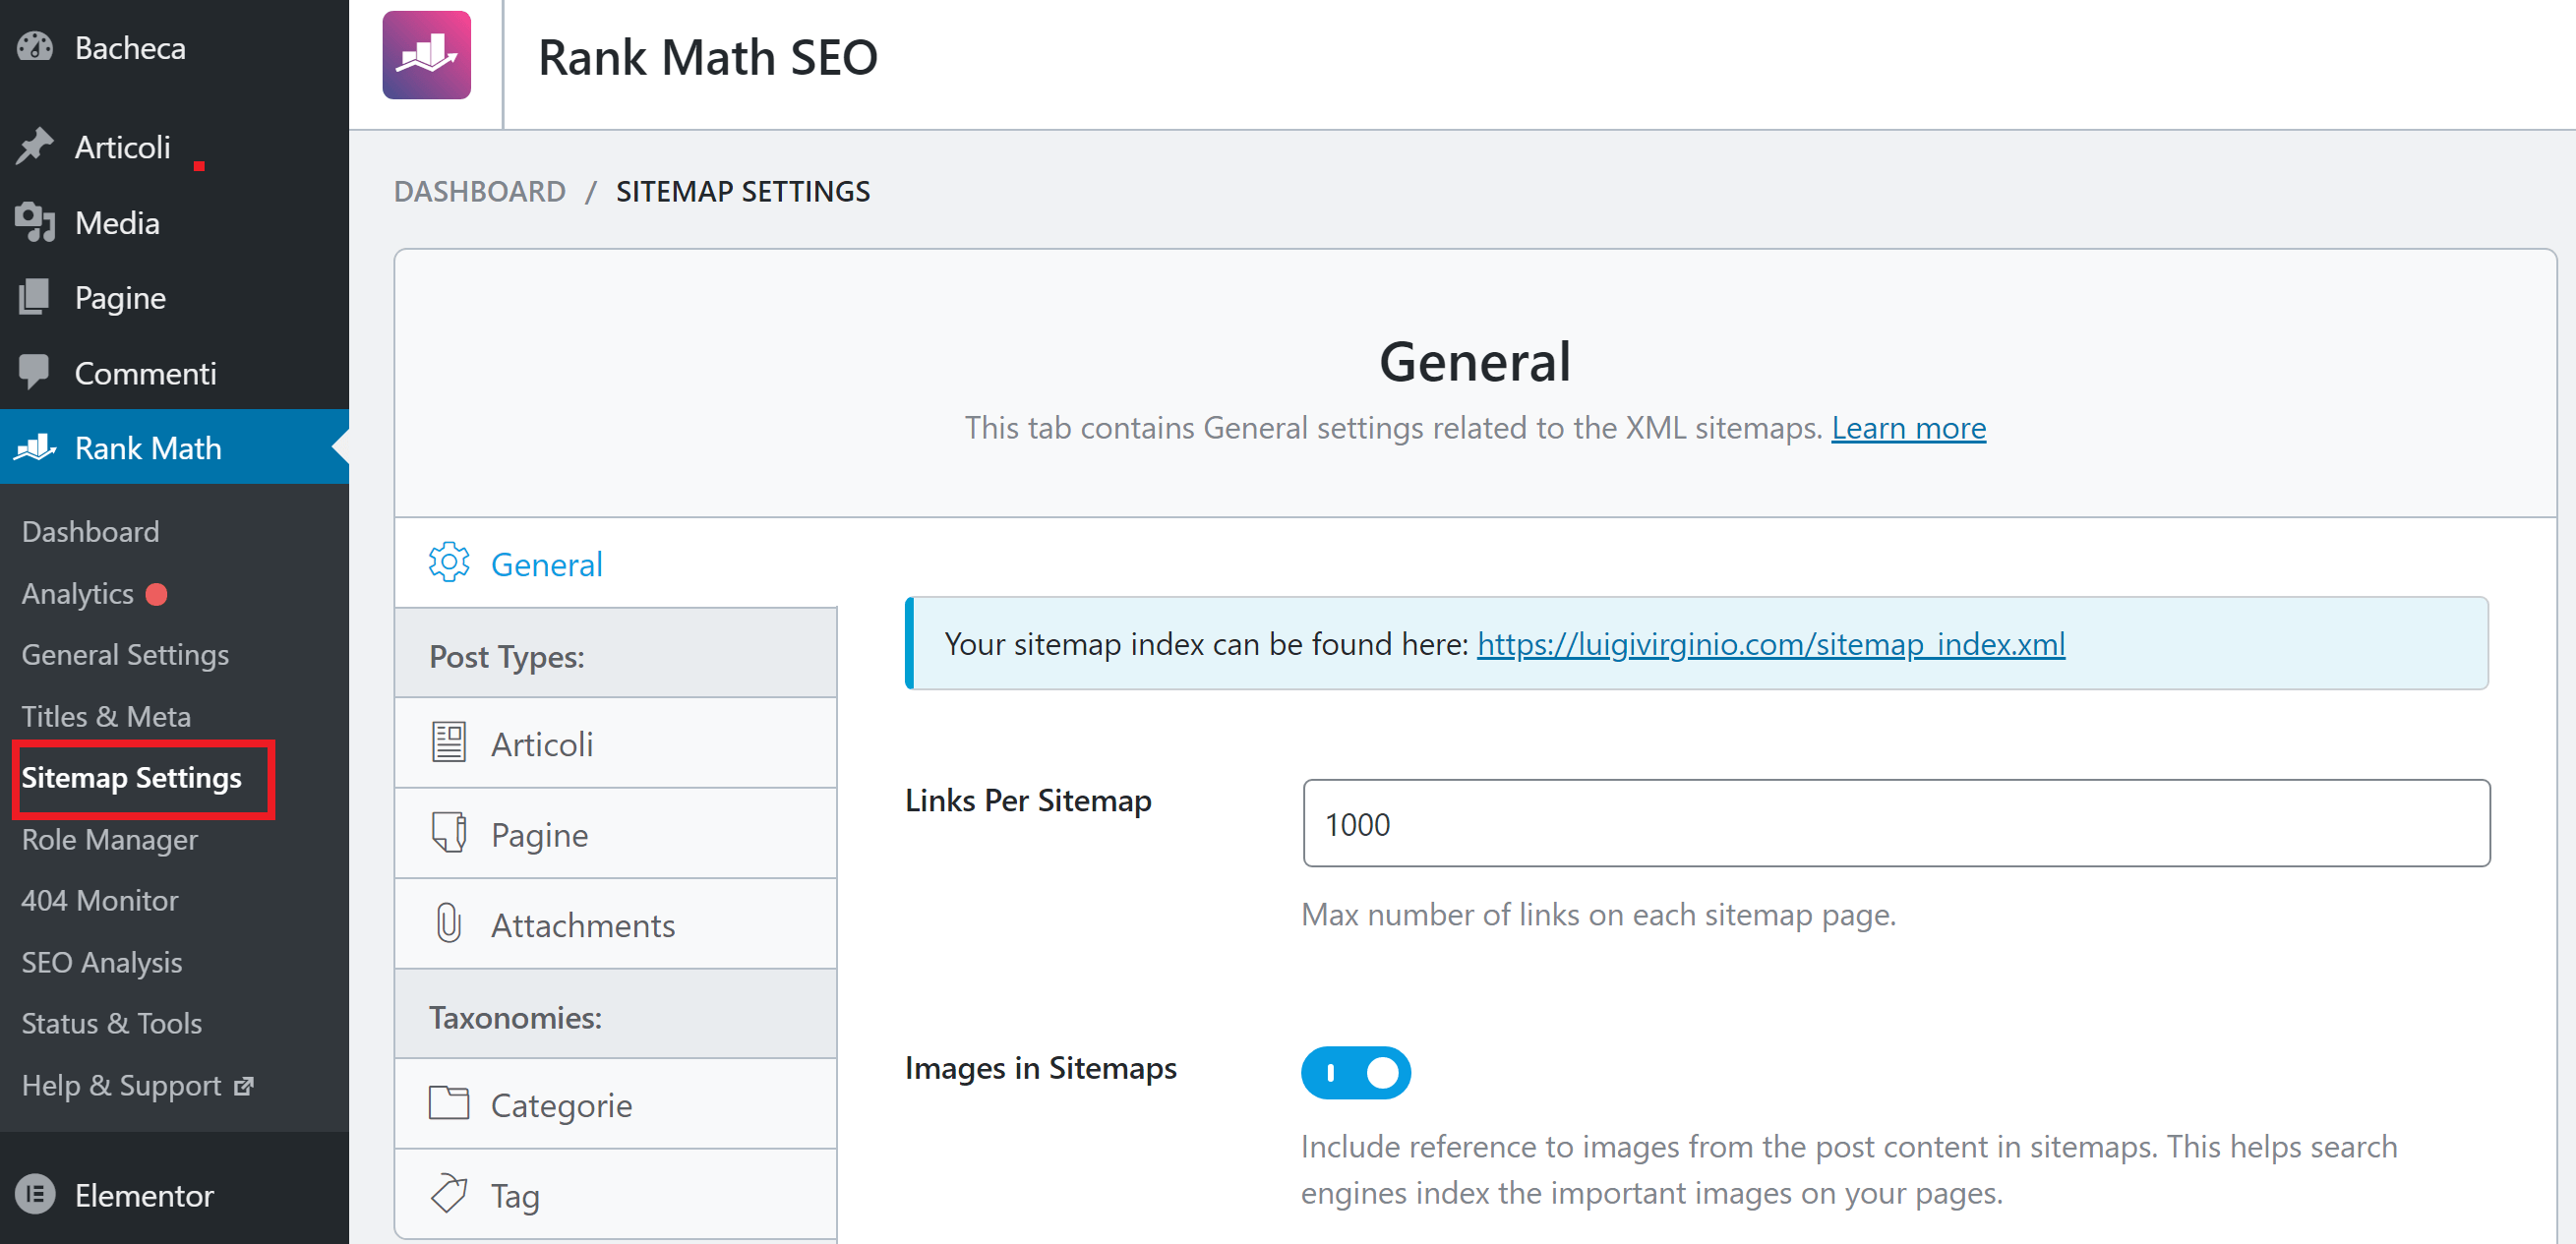Select the General settings tab

point(615,563)
